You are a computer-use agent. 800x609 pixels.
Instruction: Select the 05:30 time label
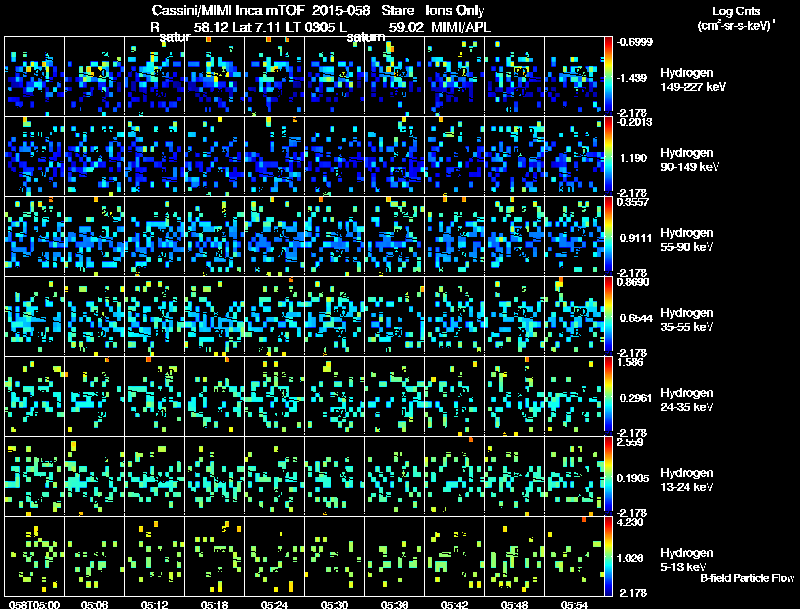(x=335, y=604)
